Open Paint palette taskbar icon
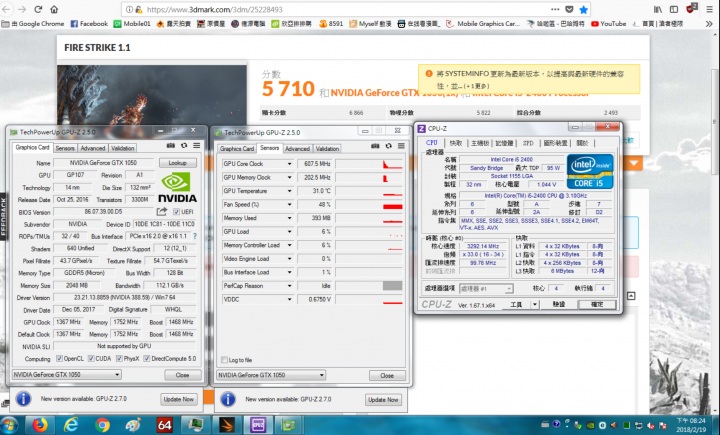This screenshot has height=435, width=720. (x=133, y=425)
